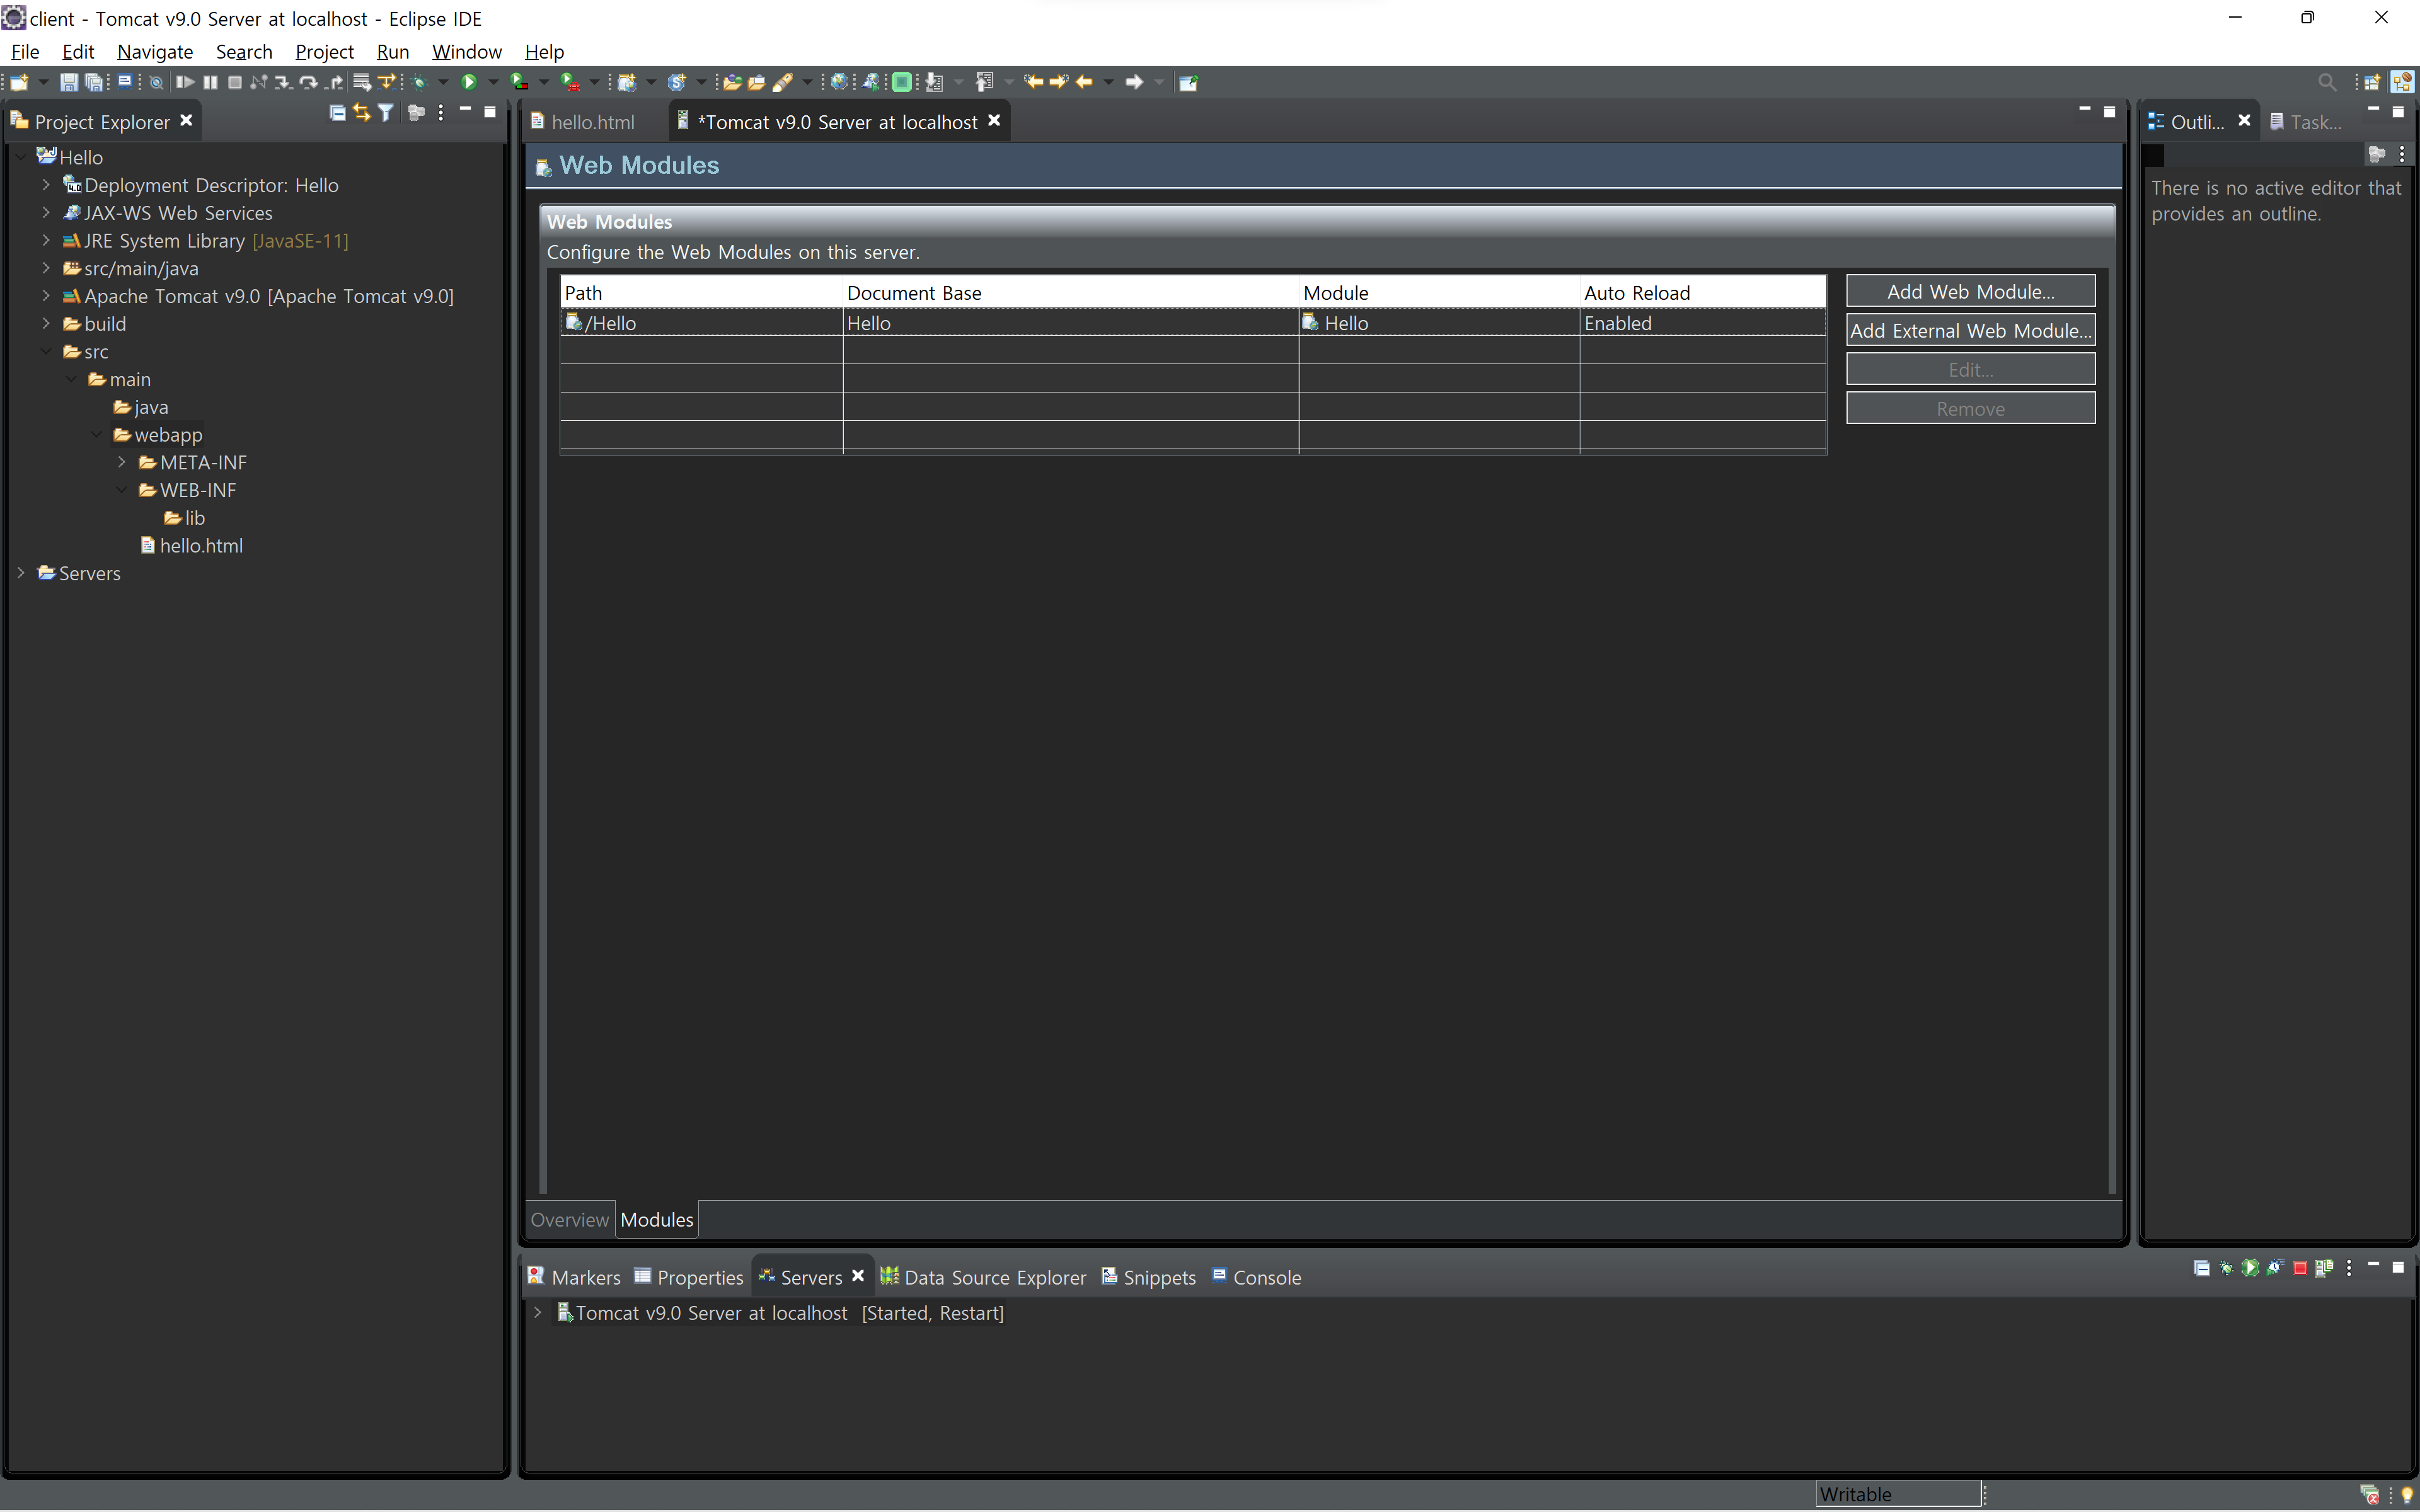Image resolution: width=2420 pixels, height=1512 pixels.
Task: Start the server in profile mode icon
Action: [x=2275, y=1268]
